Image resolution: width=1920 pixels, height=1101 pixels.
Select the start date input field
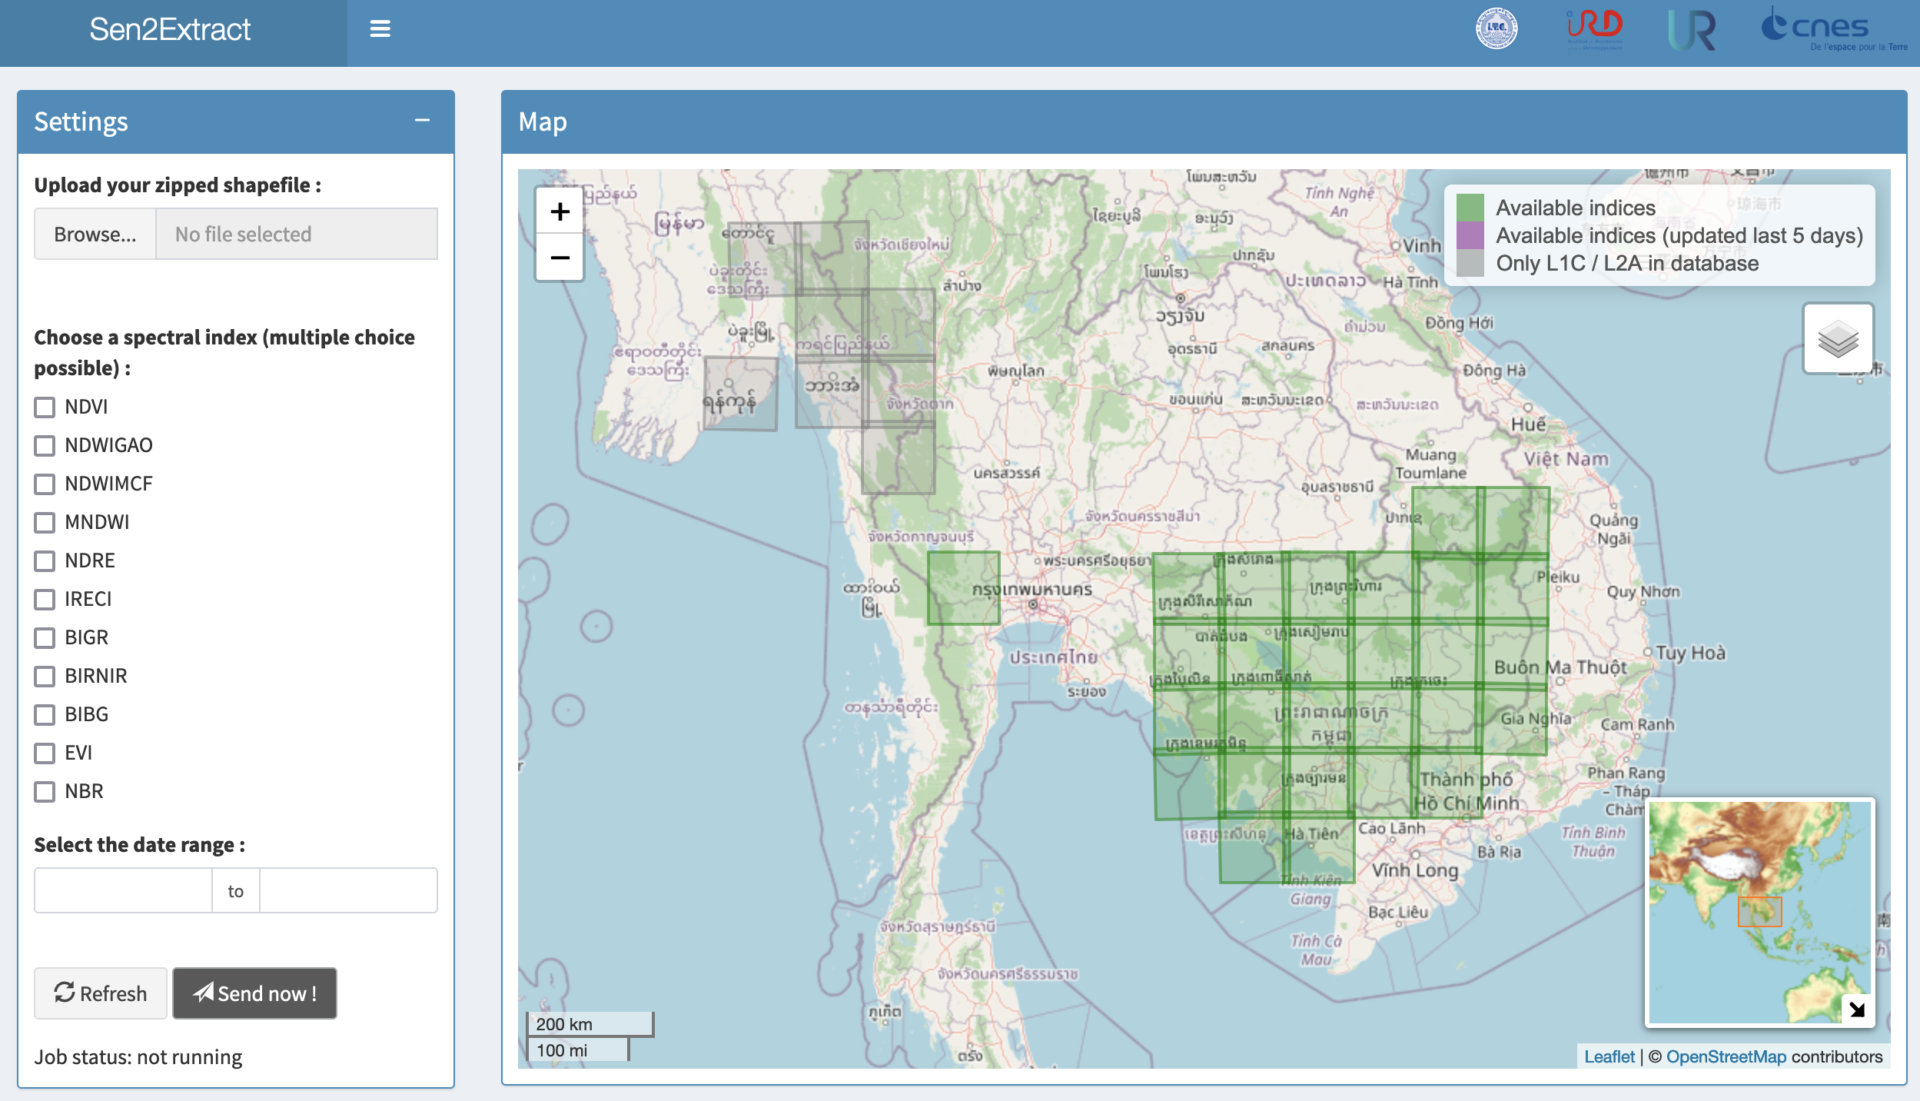[x=124, y=890]
